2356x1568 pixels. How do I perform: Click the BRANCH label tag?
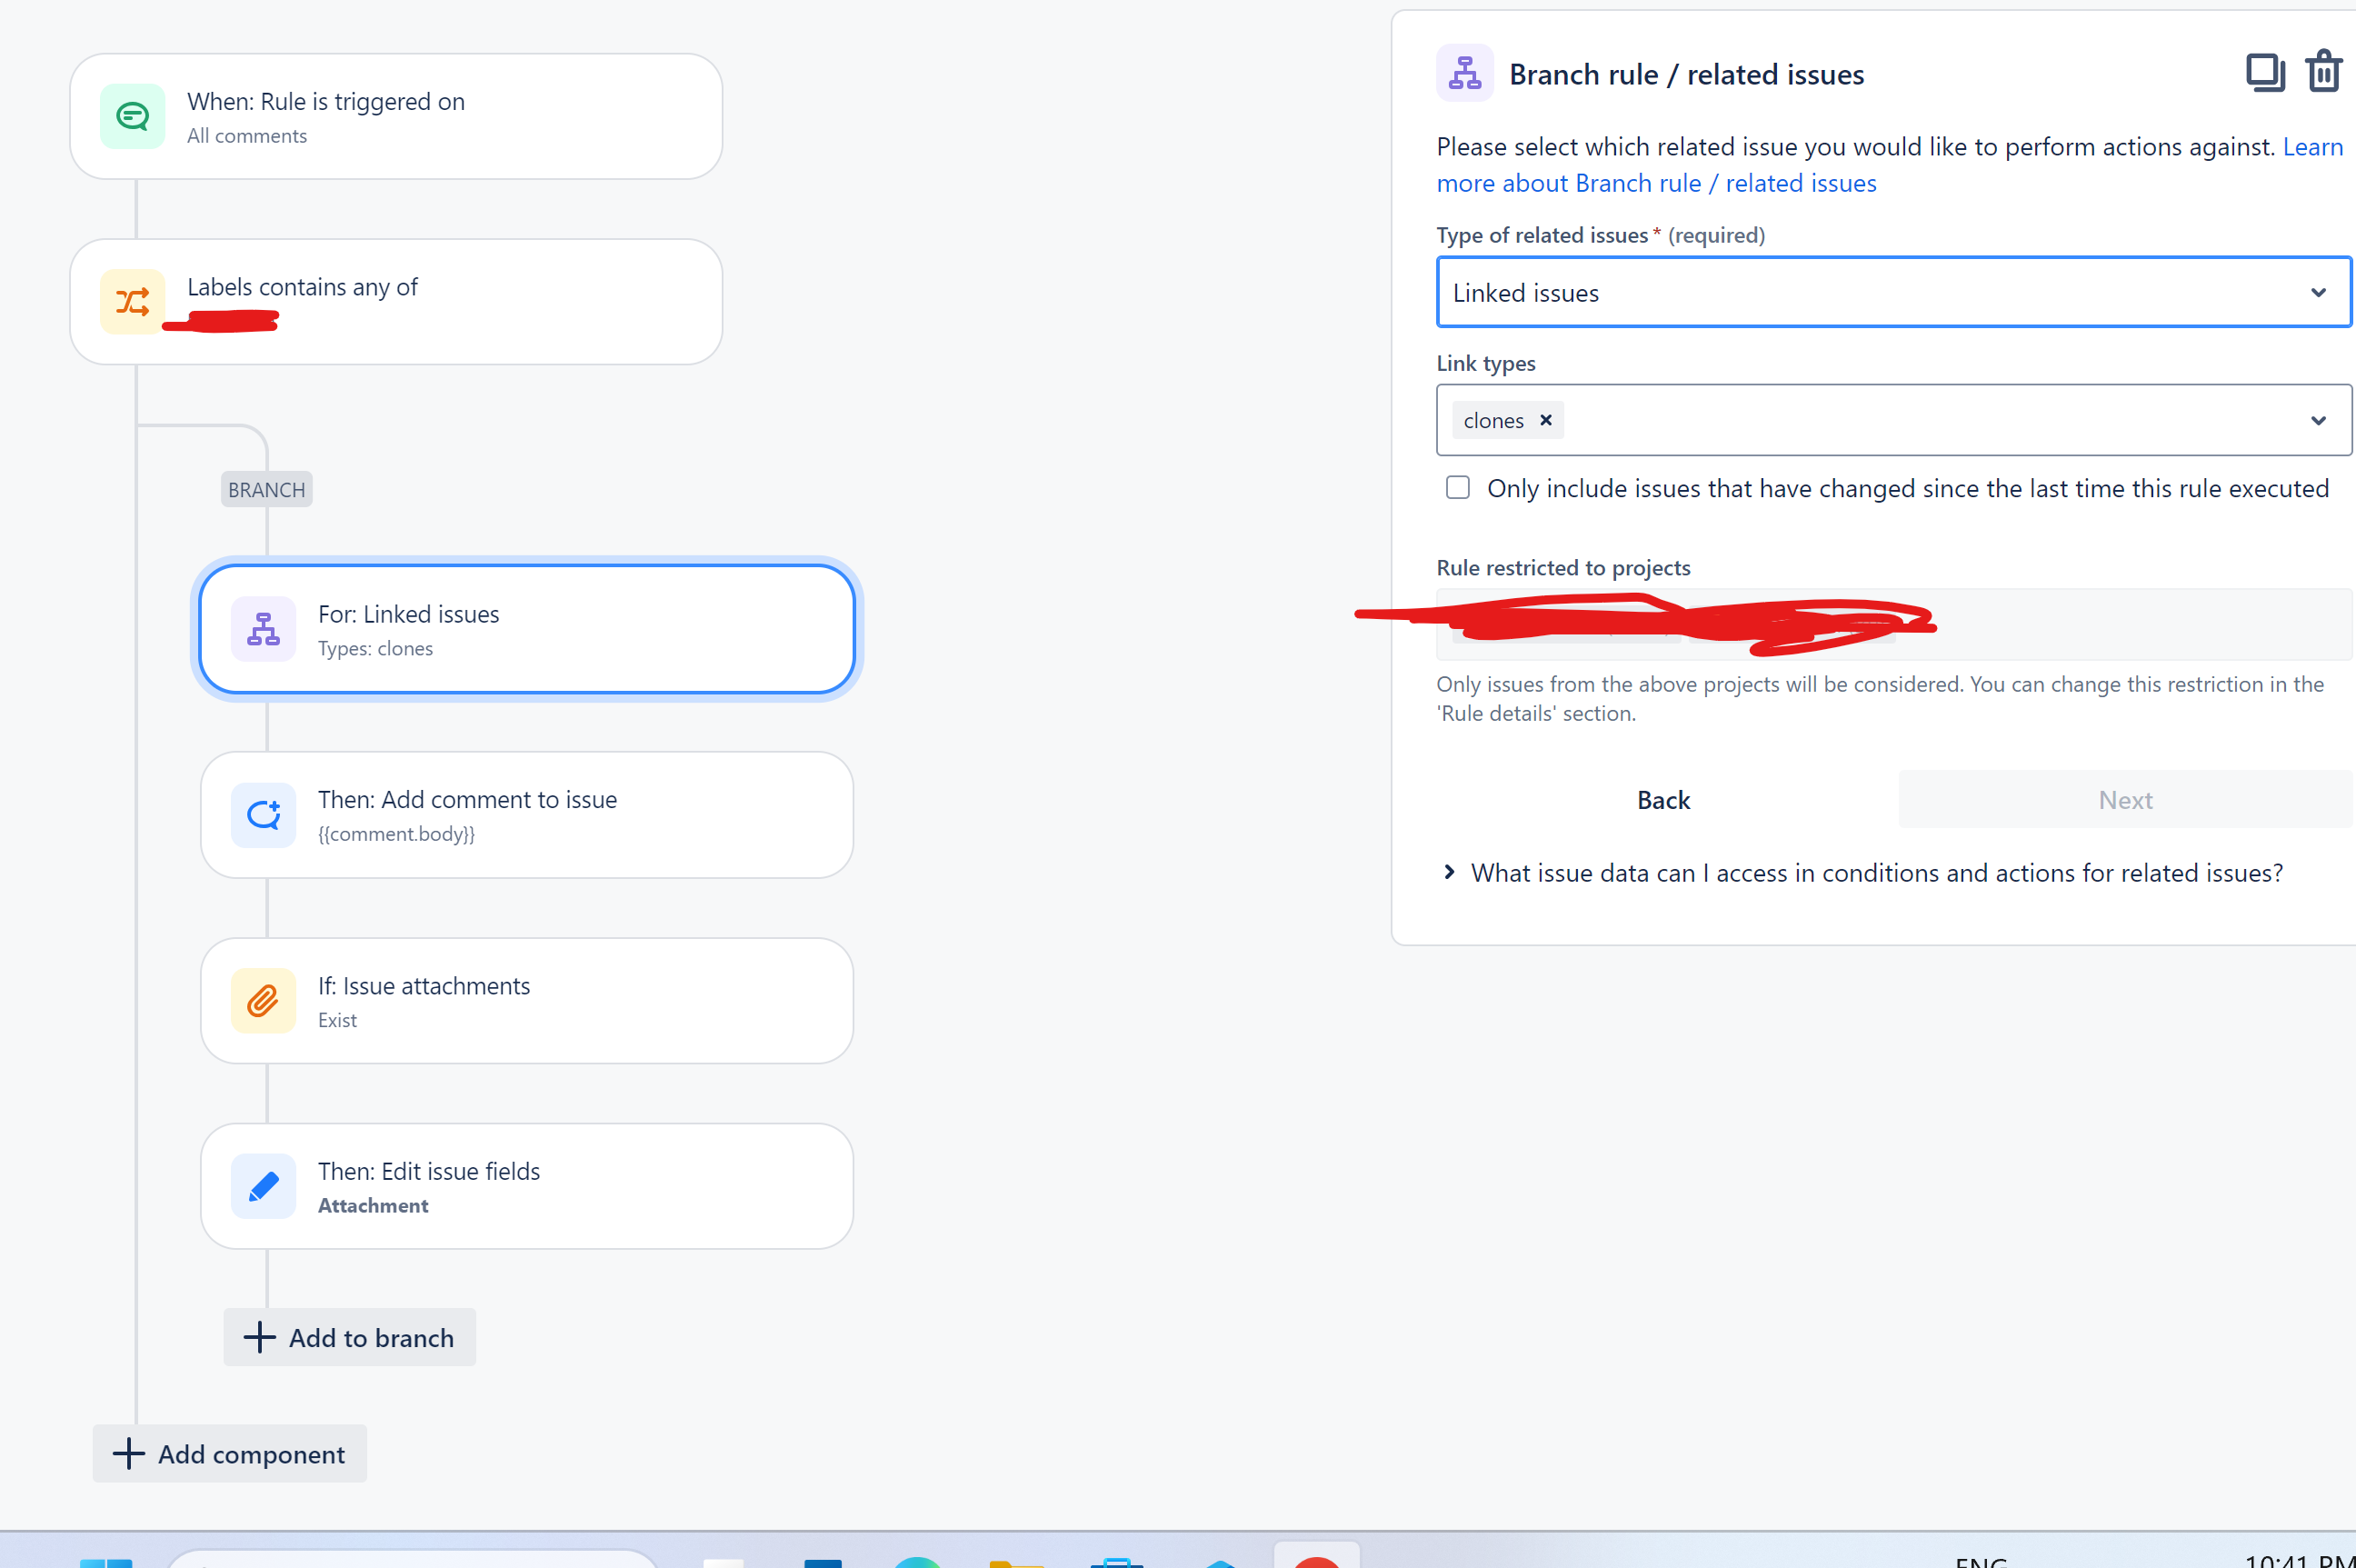pos(267,490)
